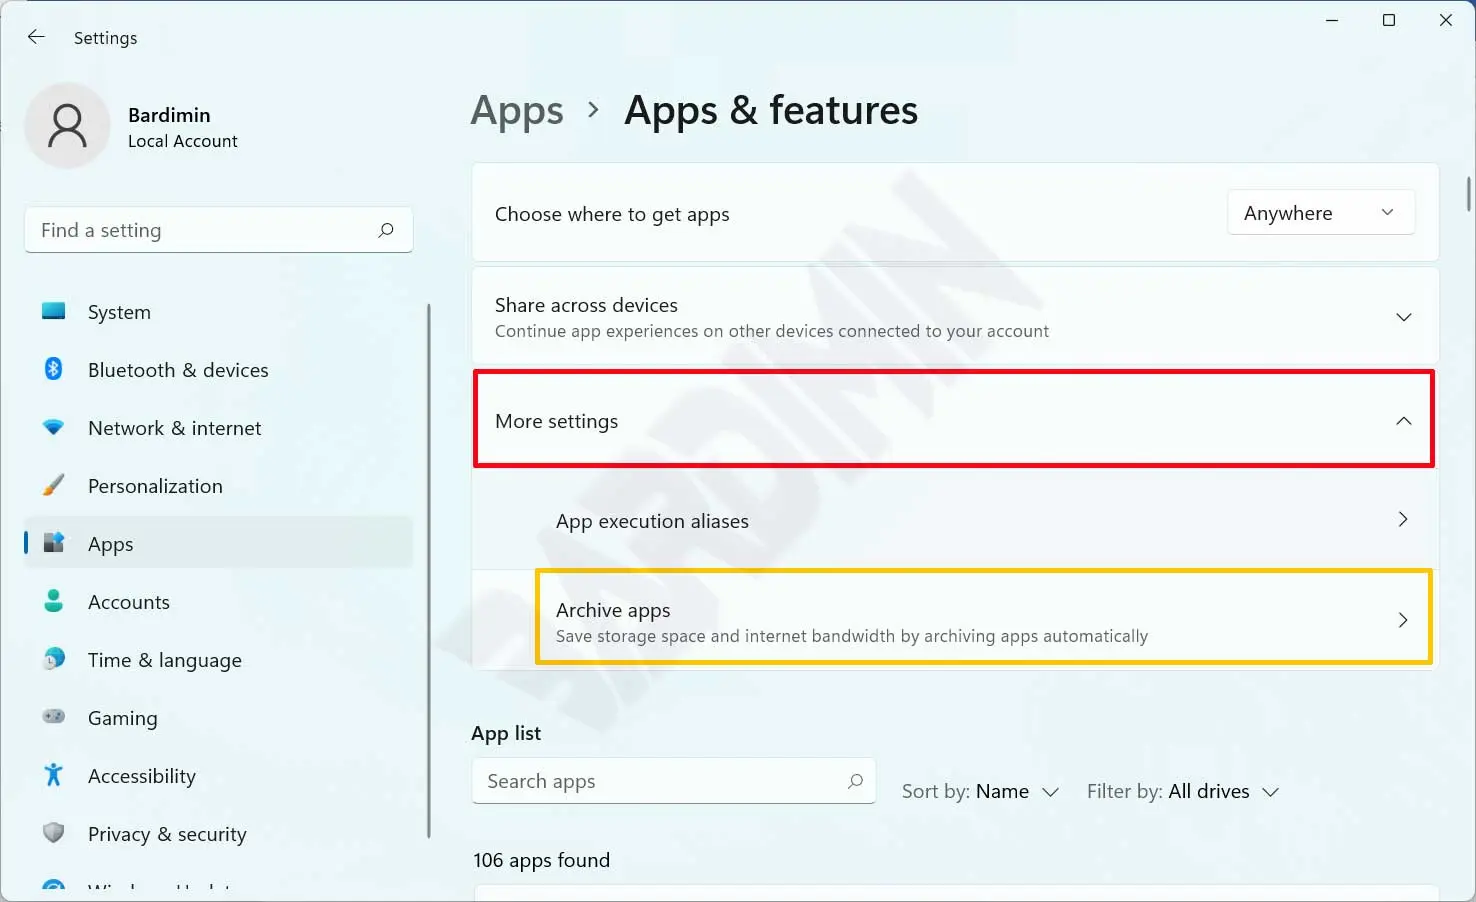Open the Privacy & security shield icon

point(54,833)
